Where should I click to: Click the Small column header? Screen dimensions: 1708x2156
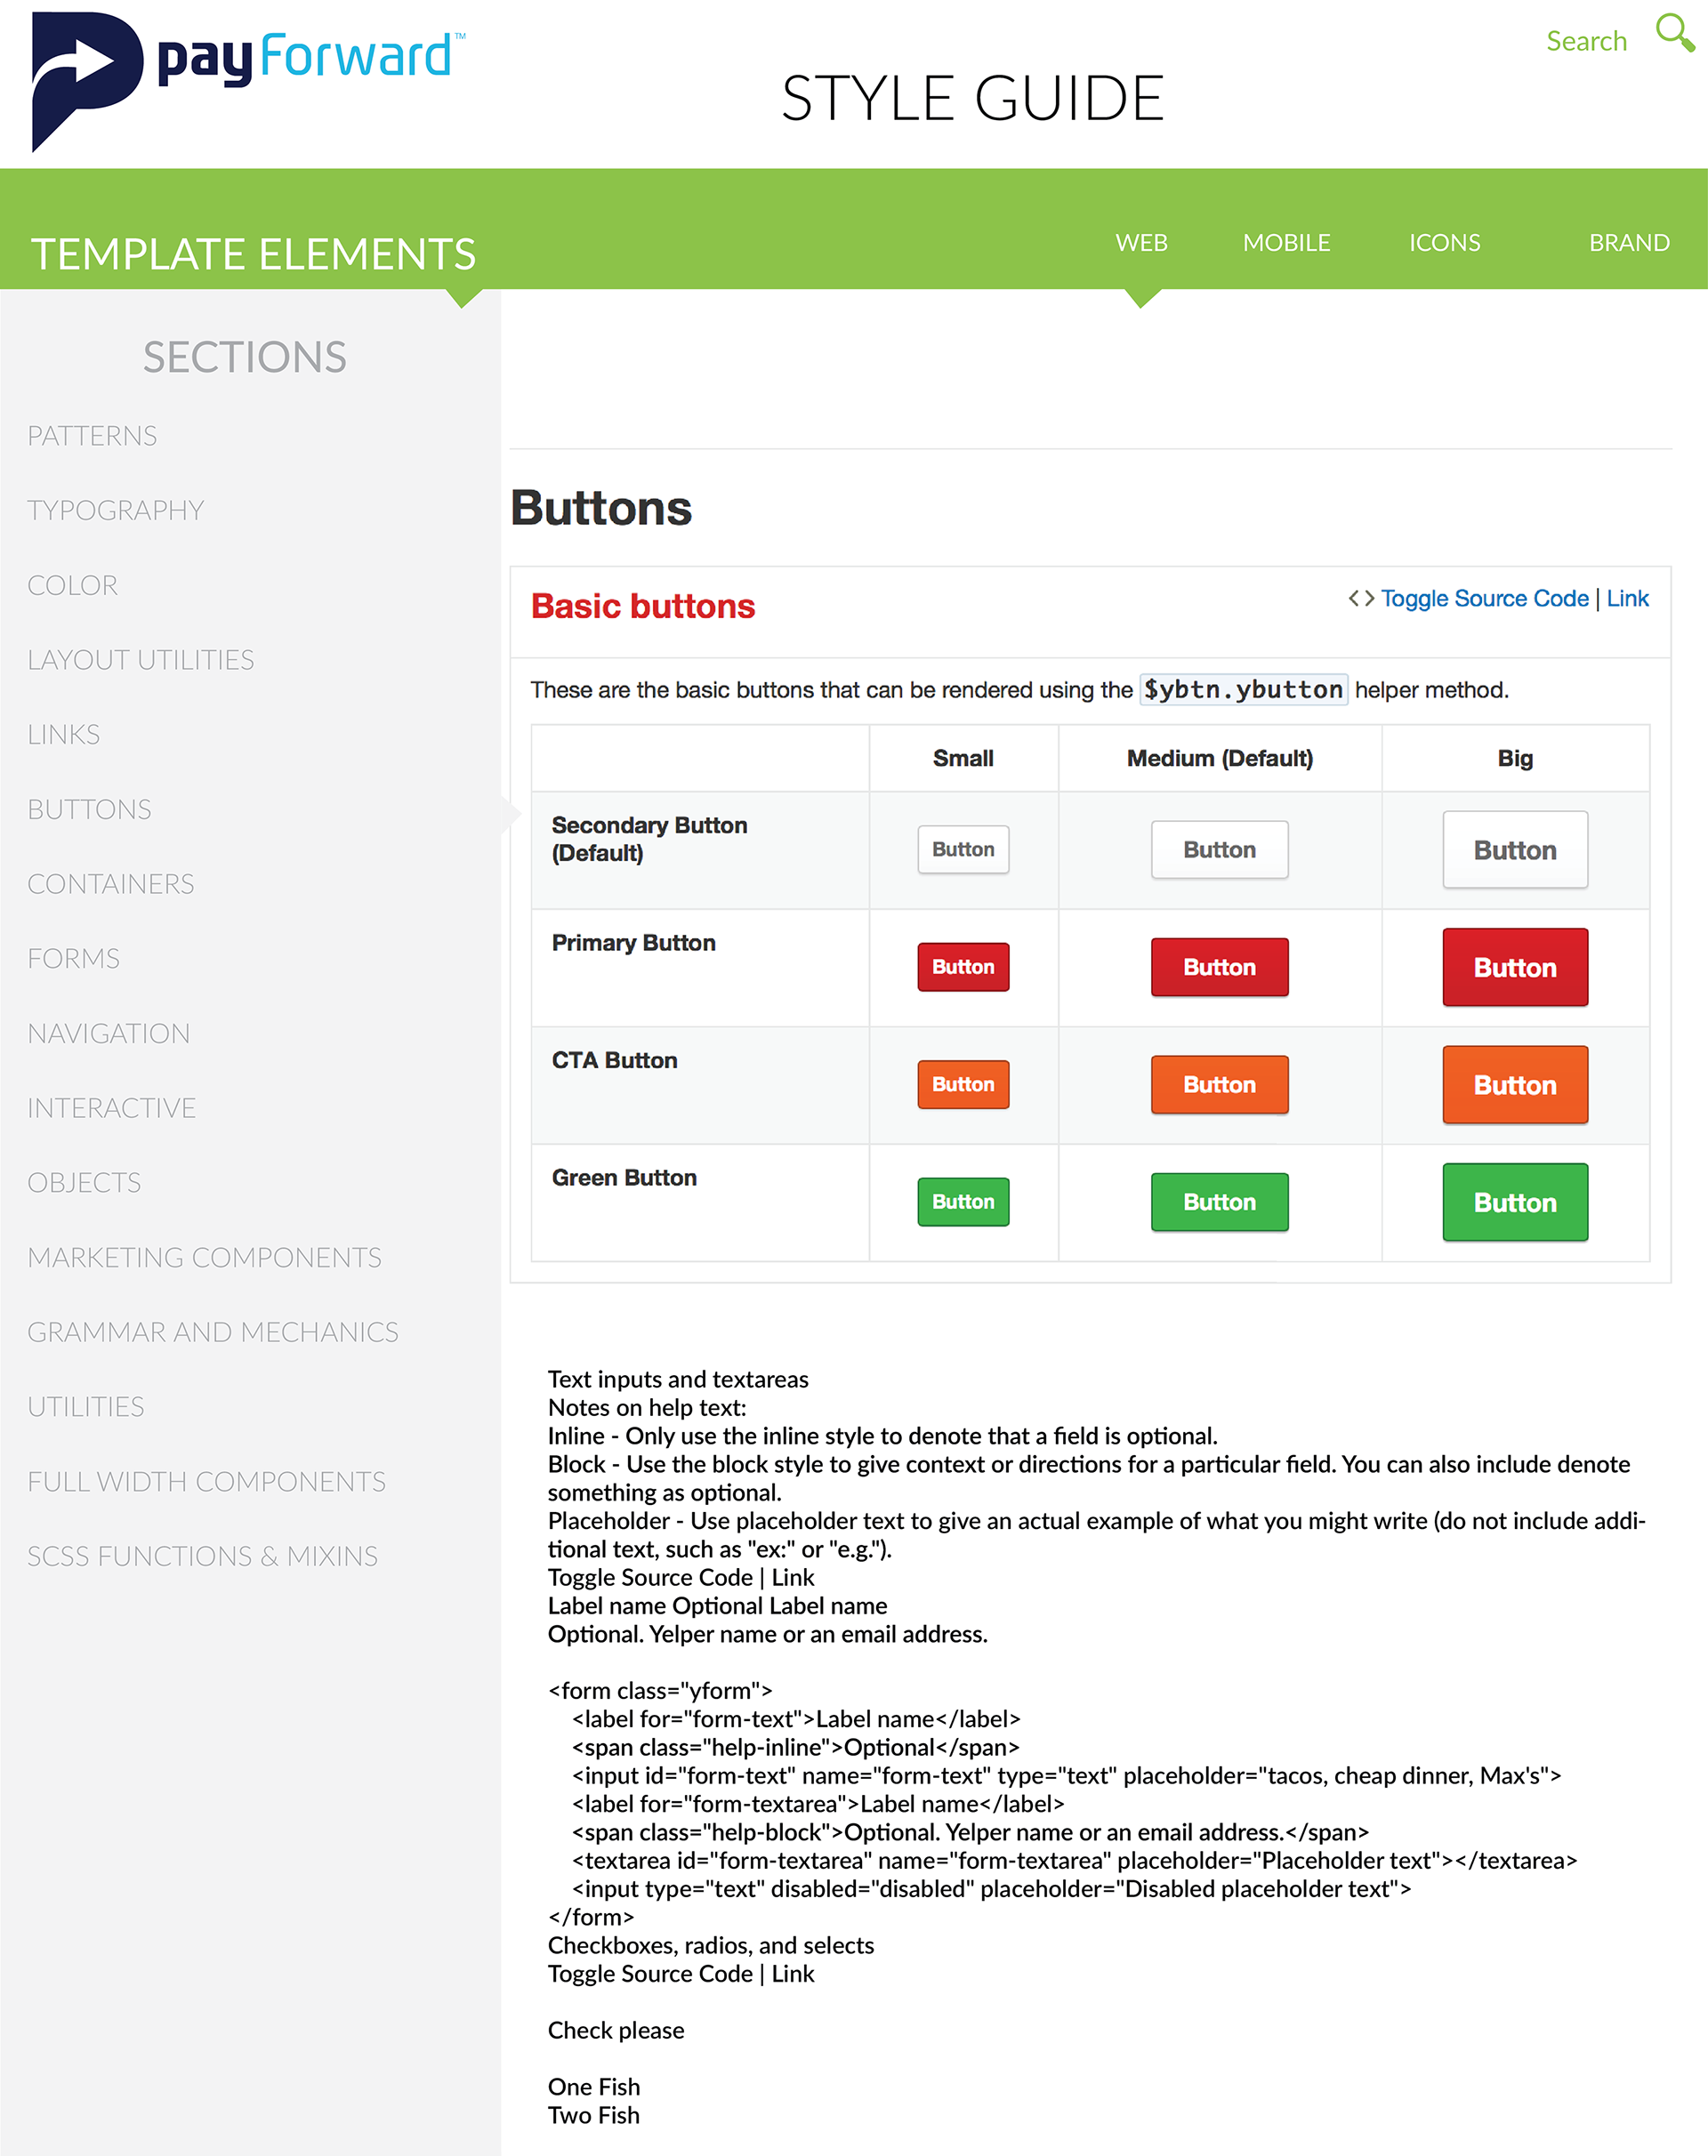[963, 758]
